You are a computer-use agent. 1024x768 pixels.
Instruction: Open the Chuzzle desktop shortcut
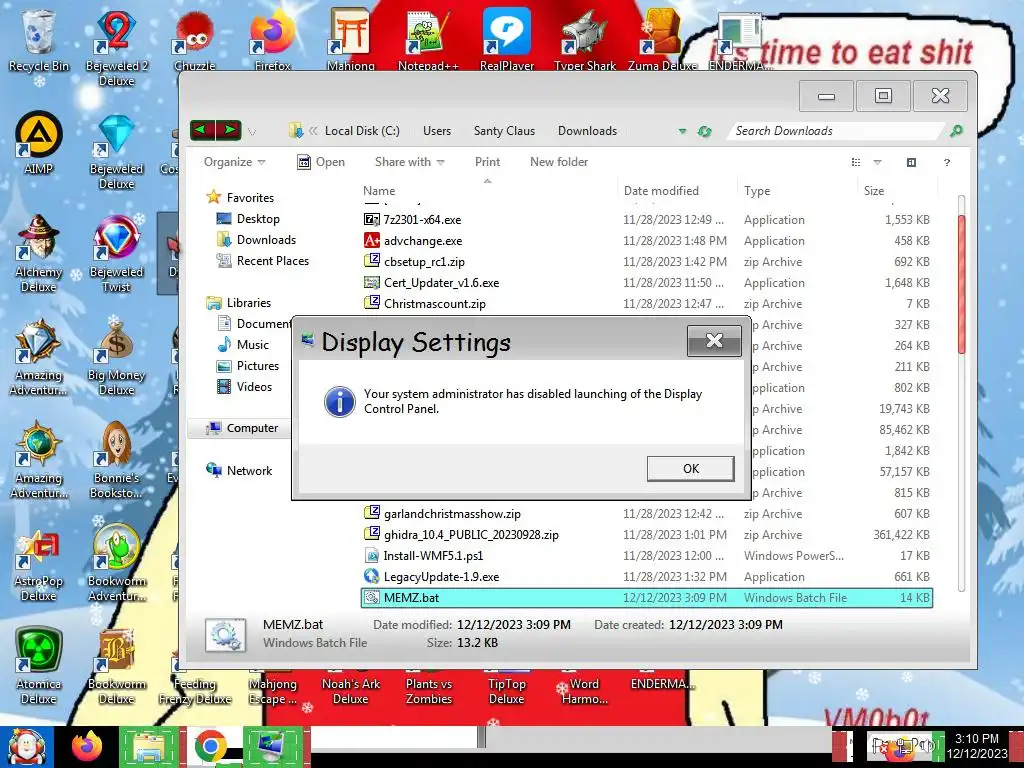tap(195, 40)
